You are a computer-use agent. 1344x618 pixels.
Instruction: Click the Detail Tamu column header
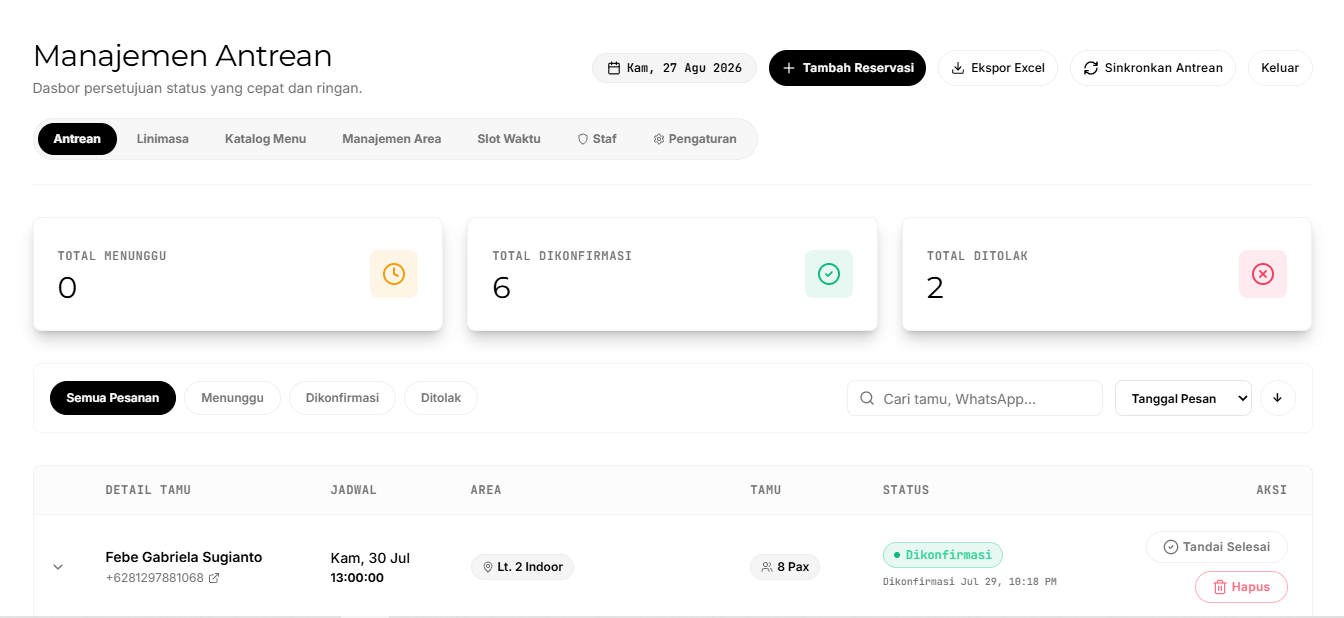pyautogui.click(x=148, y=490)
